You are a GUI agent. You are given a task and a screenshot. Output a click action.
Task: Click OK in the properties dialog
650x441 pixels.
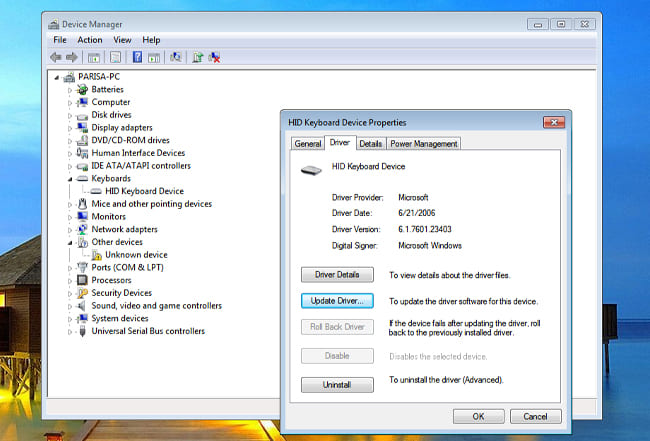coord(478,417)
